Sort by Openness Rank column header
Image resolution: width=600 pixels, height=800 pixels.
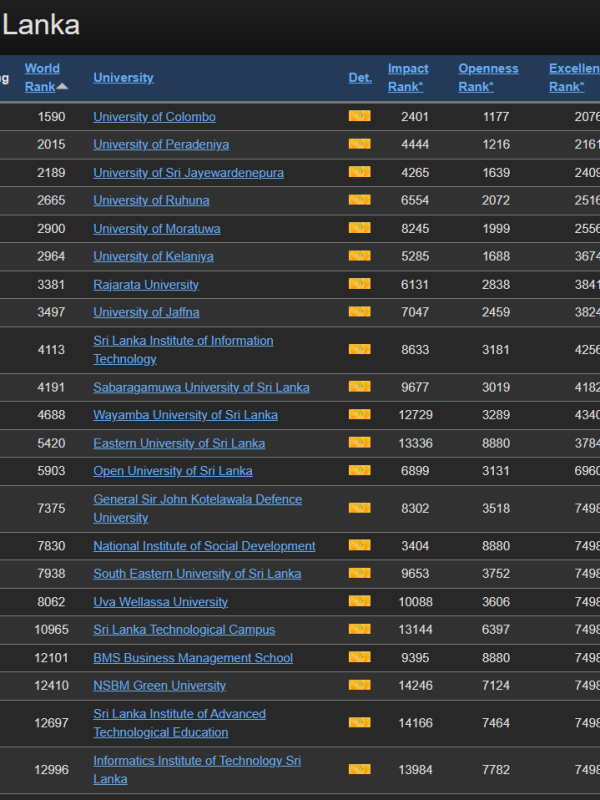pyautogui.click(x=488, y=77)
